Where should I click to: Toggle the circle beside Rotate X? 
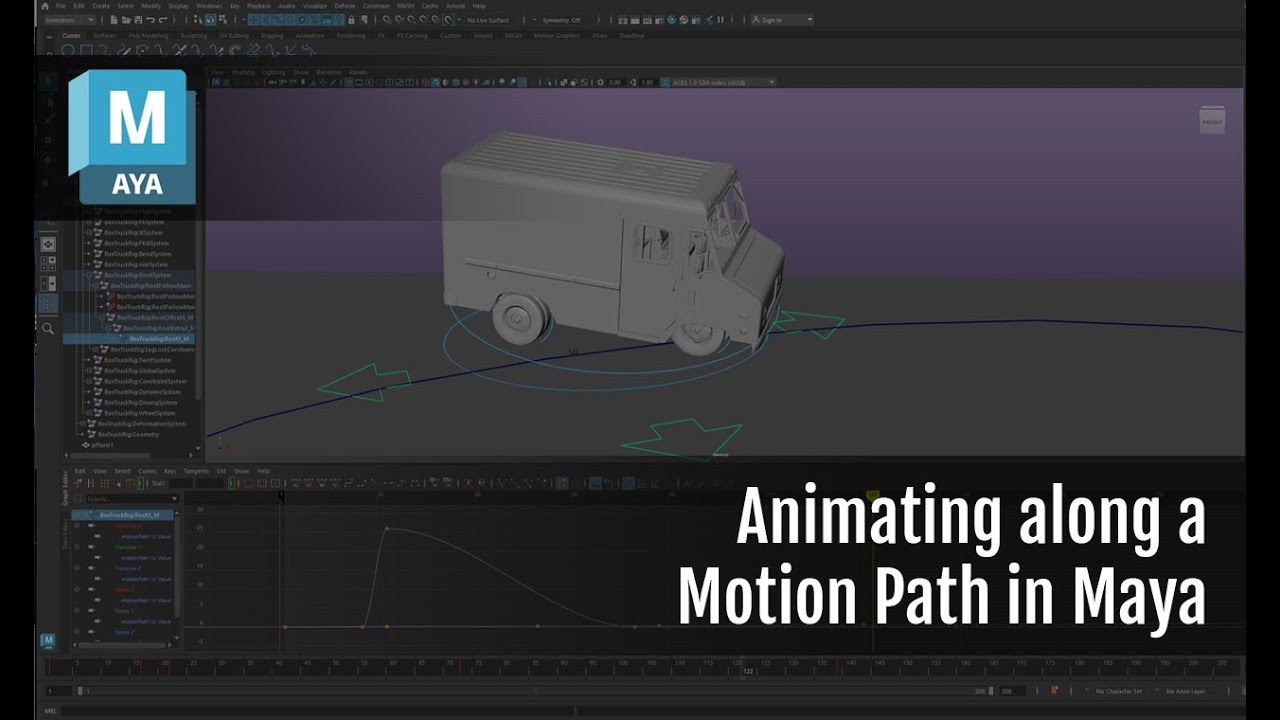(x=76, y=589)
